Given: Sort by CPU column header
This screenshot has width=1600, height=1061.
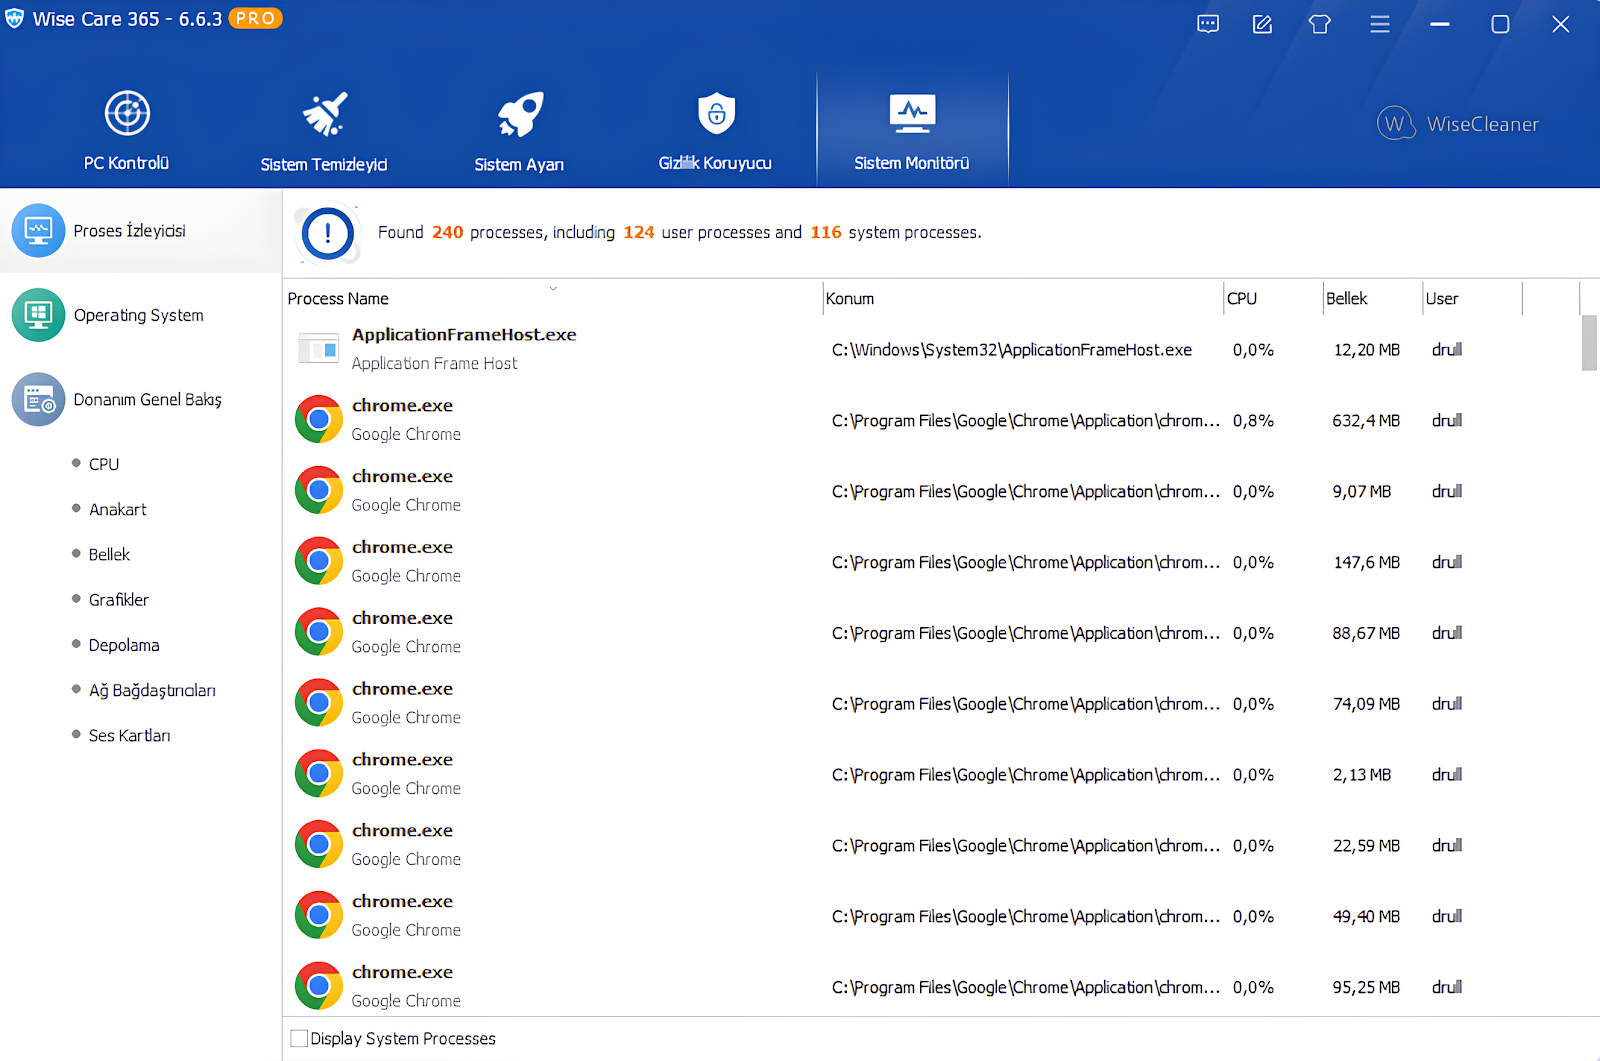Looking at the screenshot, I should tap(1273, 298).
